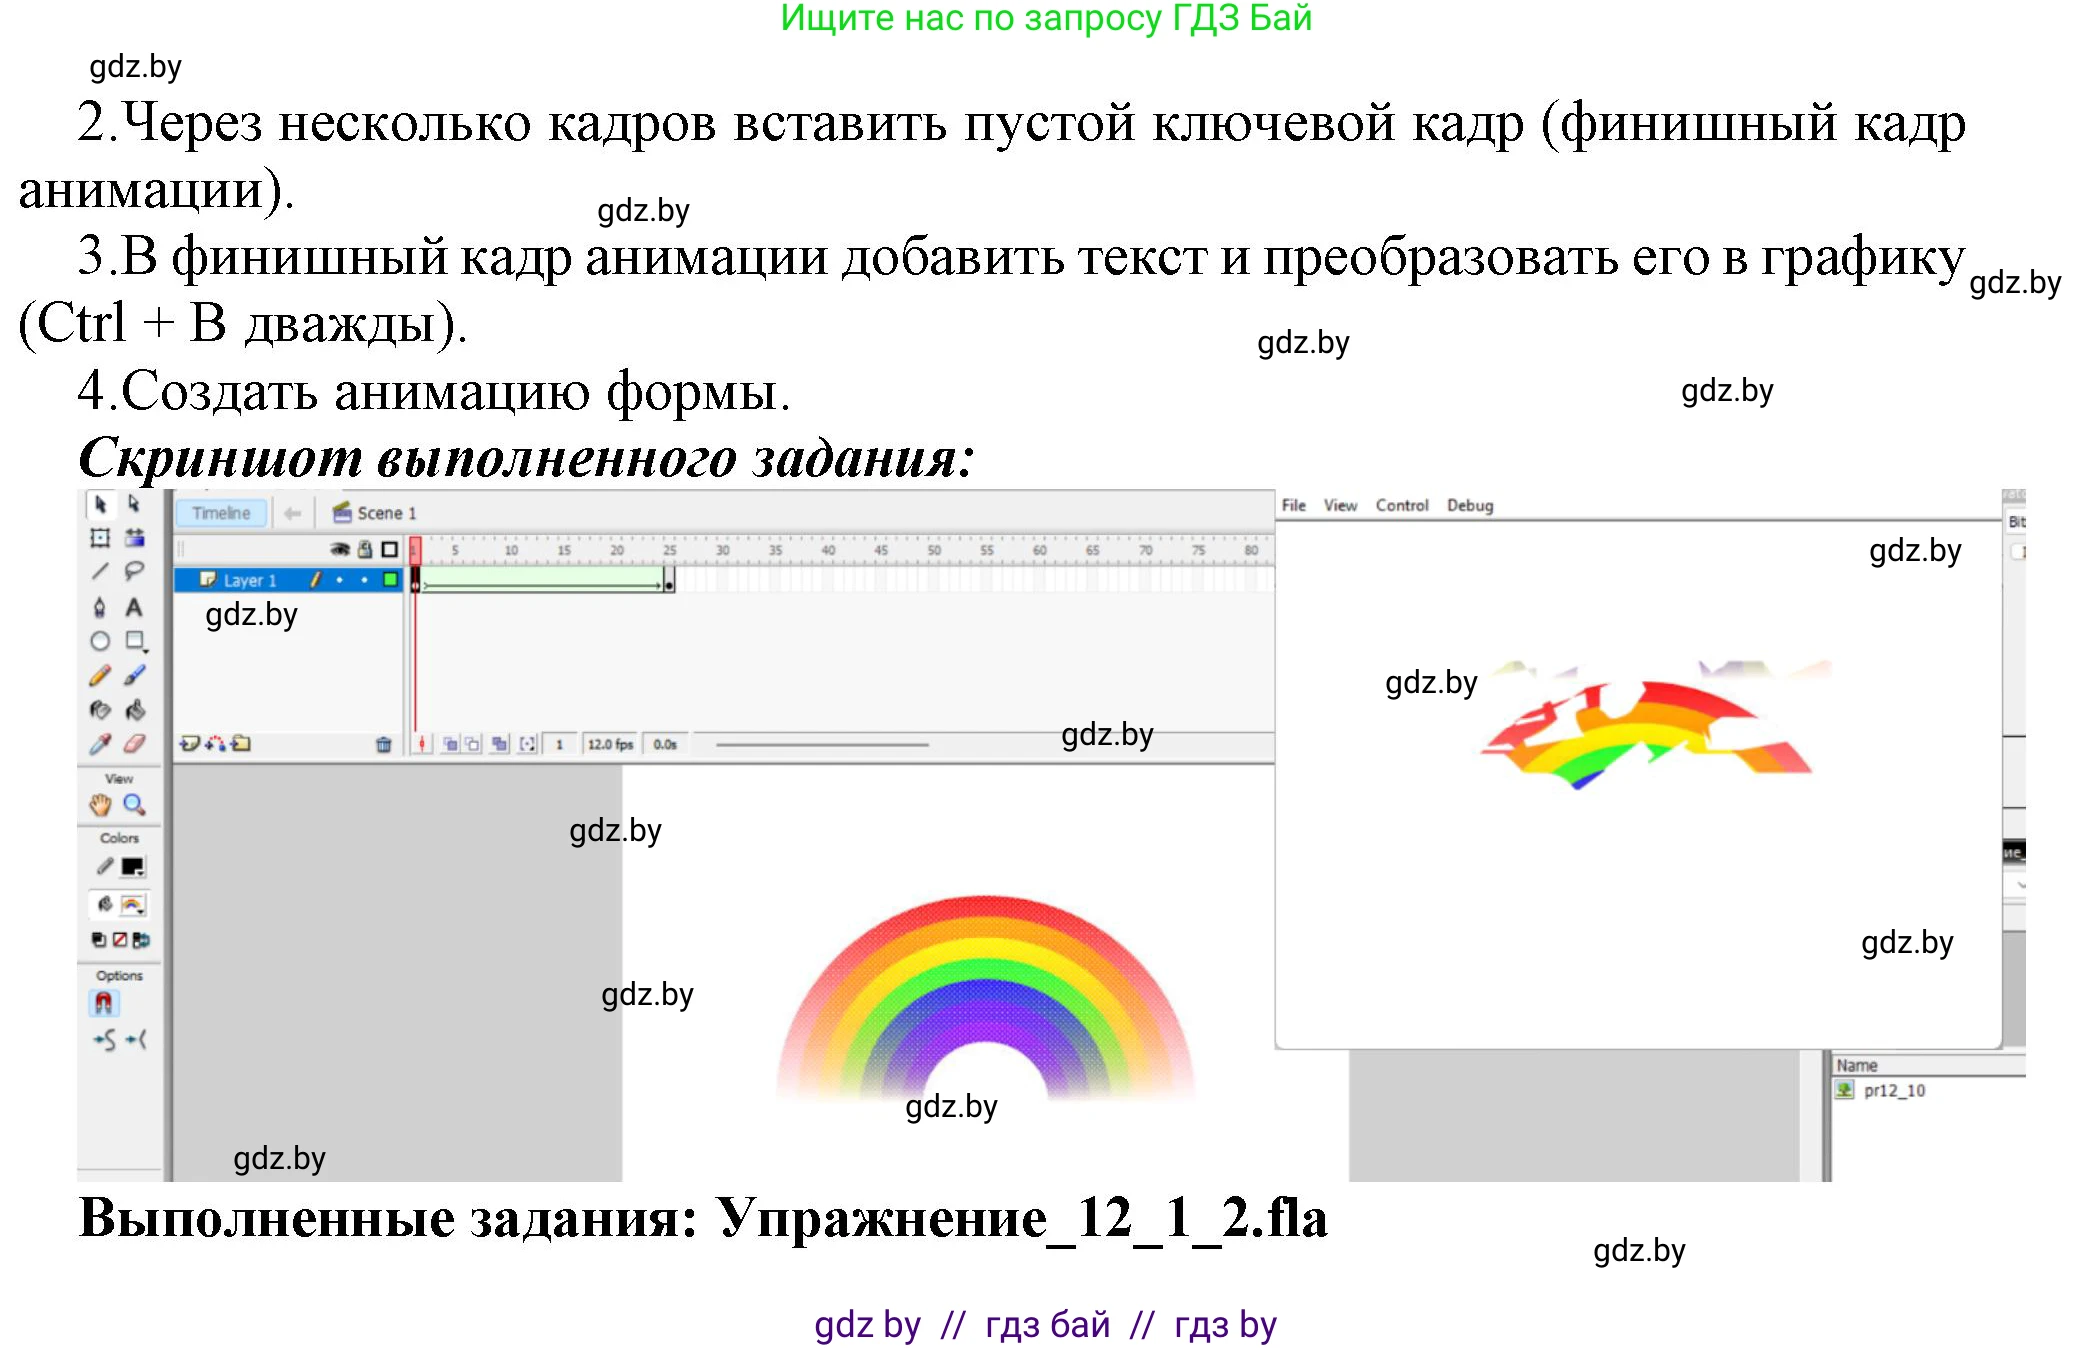Open the Control menu

[x=1401, y=505]
